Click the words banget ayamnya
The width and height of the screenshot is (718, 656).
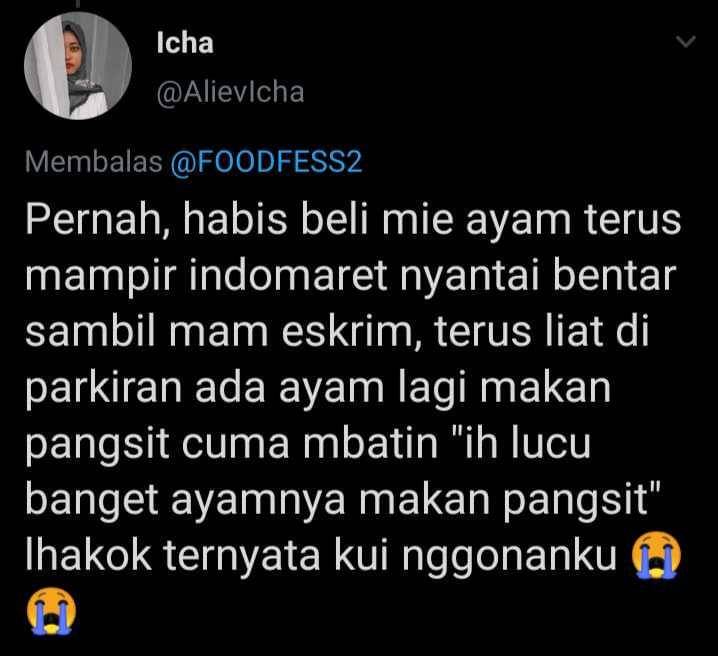tap(185, 500)
